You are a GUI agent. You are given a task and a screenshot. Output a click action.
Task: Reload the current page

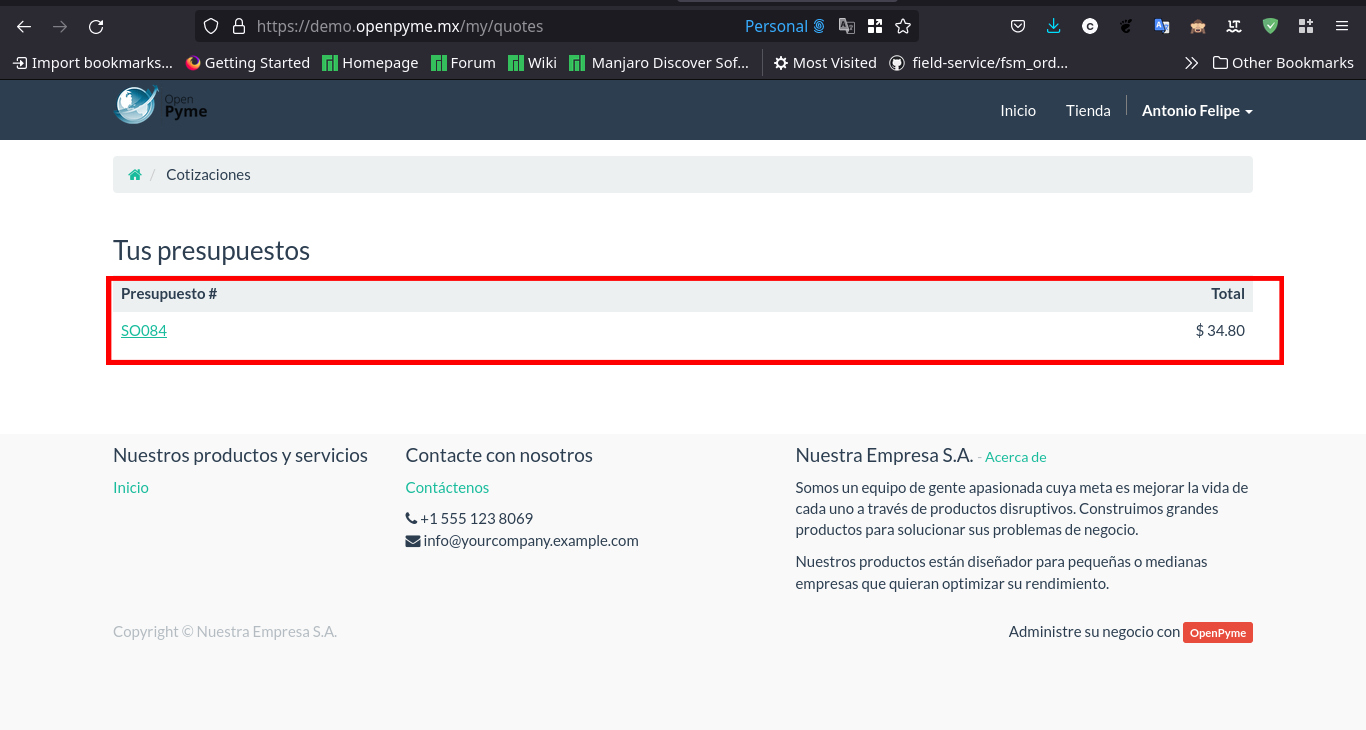96,27
